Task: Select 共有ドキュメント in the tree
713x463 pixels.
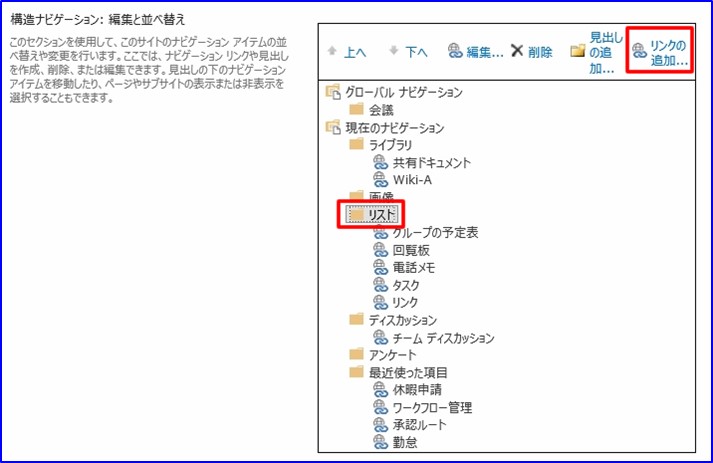Action: [432, 163]
